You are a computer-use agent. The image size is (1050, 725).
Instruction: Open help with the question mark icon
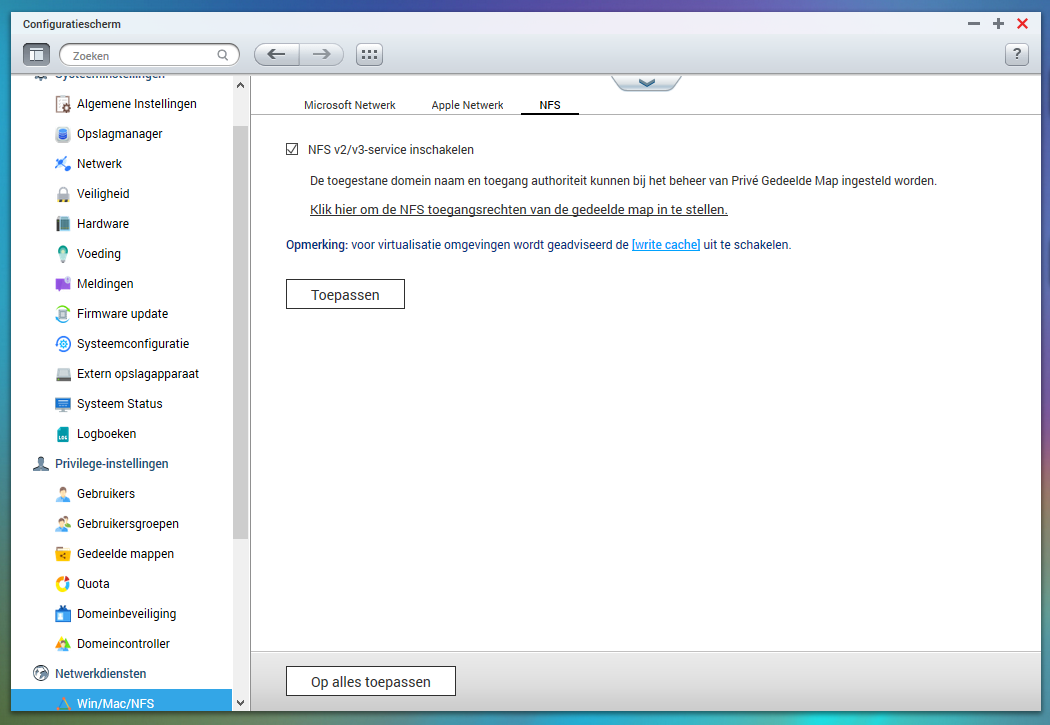click(1017, 54)
